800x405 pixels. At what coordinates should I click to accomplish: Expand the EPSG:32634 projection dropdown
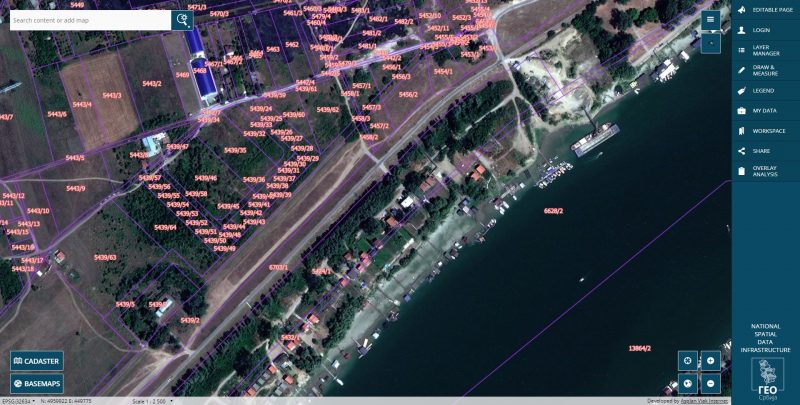(x=18, y=401)
